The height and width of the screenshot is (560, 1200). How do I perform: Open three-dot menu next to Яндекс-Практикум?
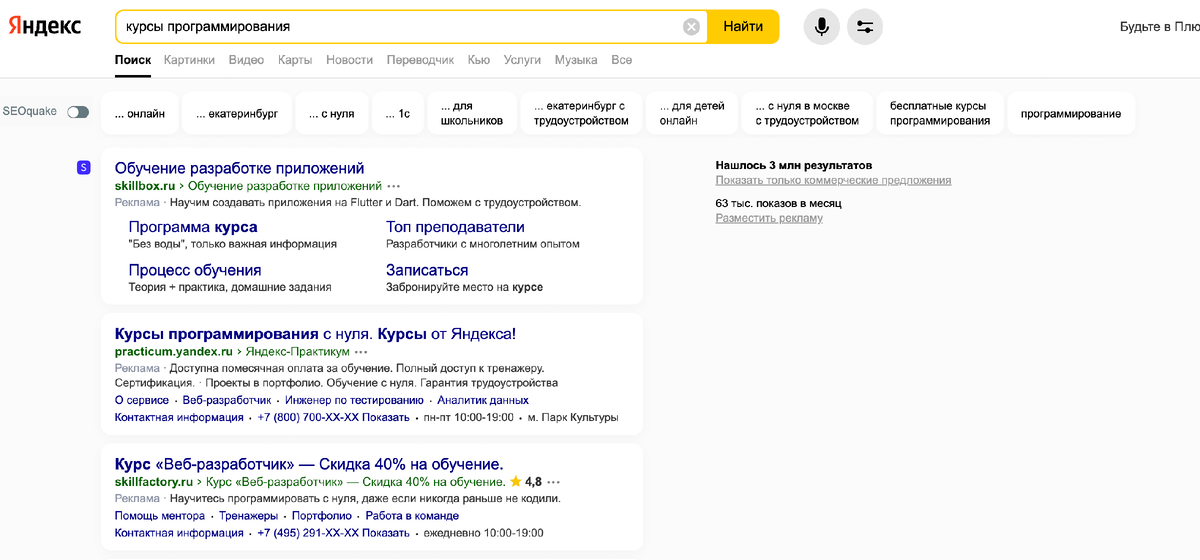coord(361,352)
